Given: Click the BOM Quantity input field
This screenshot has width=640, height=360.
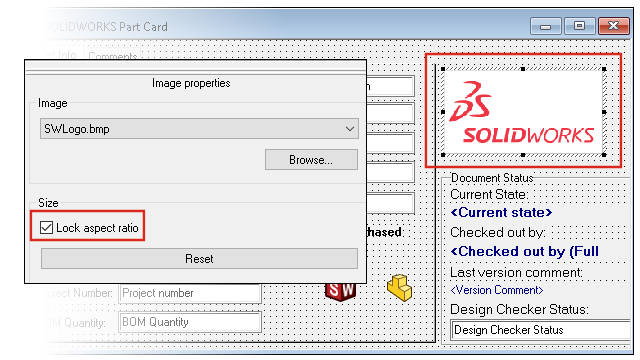Looking at the screenshot, I should coord(190,322).
